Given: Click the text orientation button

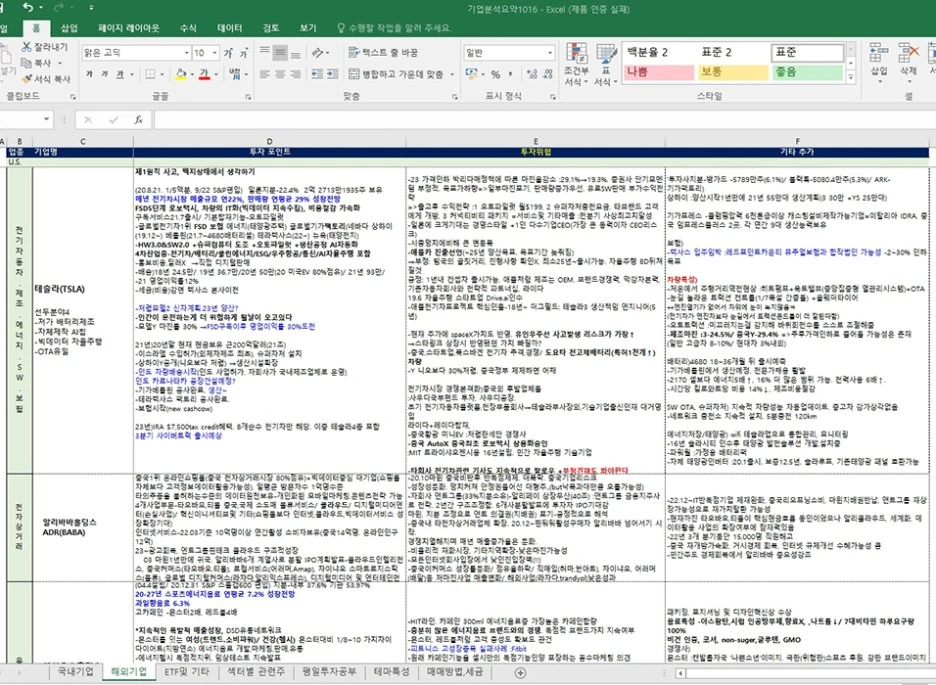Looking at the screenshot, I should [321, 53].
